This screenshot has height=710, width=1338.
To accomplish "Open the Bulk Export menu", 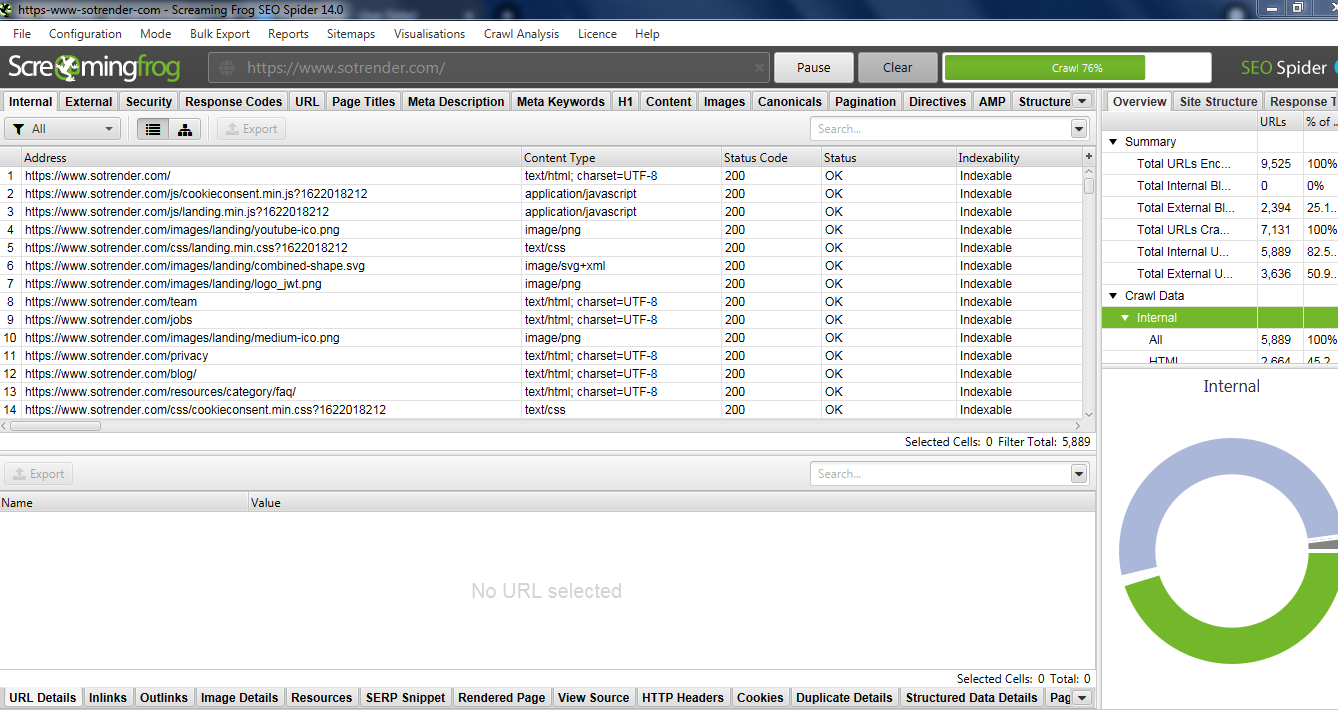I will [x=219, y=34].
